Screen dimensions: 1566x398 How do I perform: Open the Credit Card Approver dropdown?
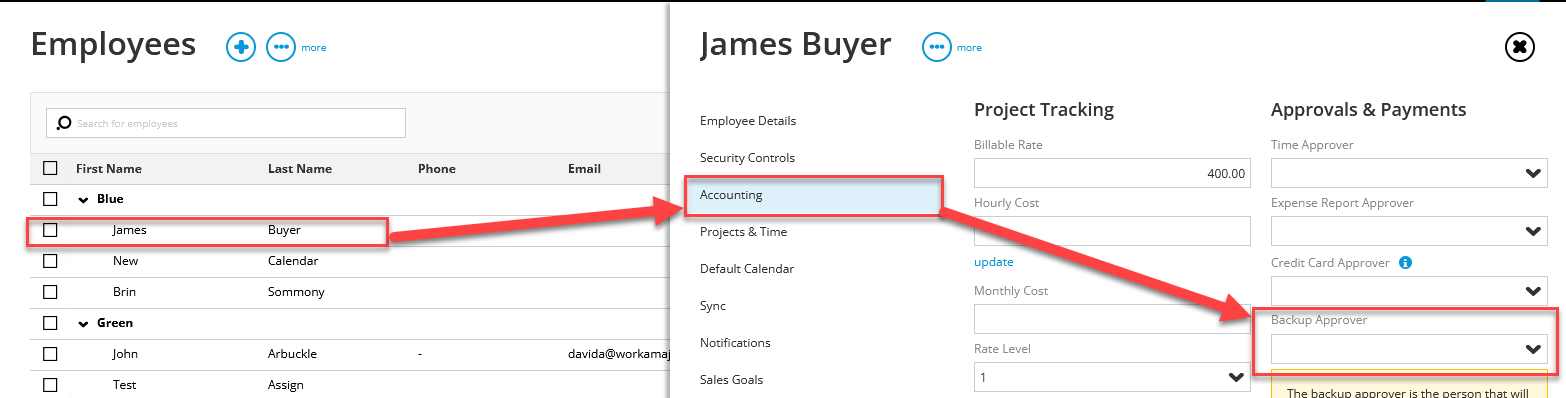coord(1409,291)
